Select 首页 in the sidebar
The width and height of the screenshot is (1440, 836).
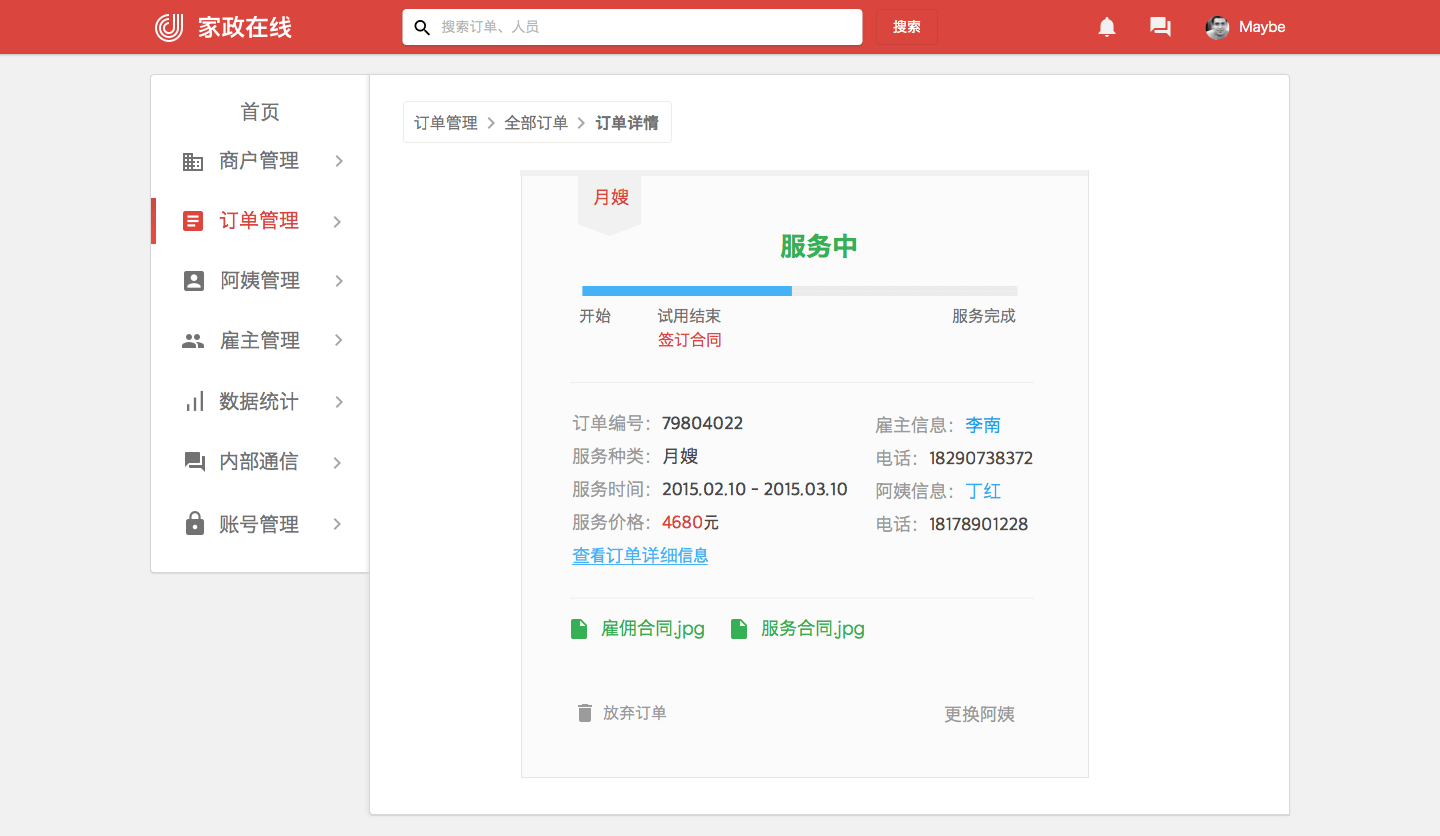click(260, 112)
